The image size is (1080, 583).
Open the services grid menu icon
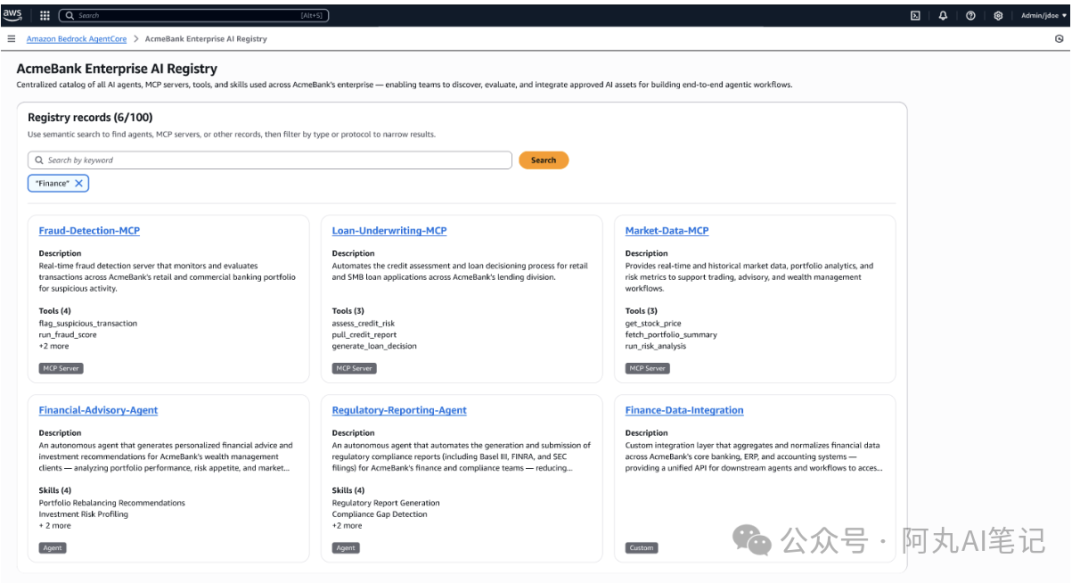point(45,15)
